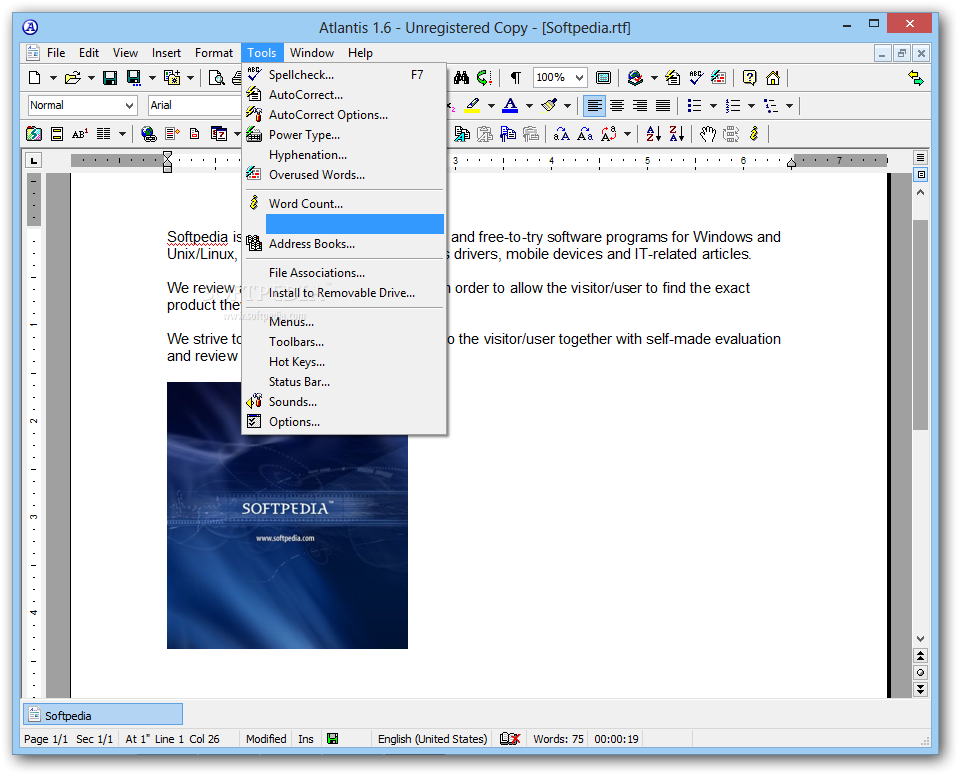Image resolution: width=959 pixels, height=775 pixels.
Task: Expand the highlight color dropdown arrow
Action: coord(491,106)
